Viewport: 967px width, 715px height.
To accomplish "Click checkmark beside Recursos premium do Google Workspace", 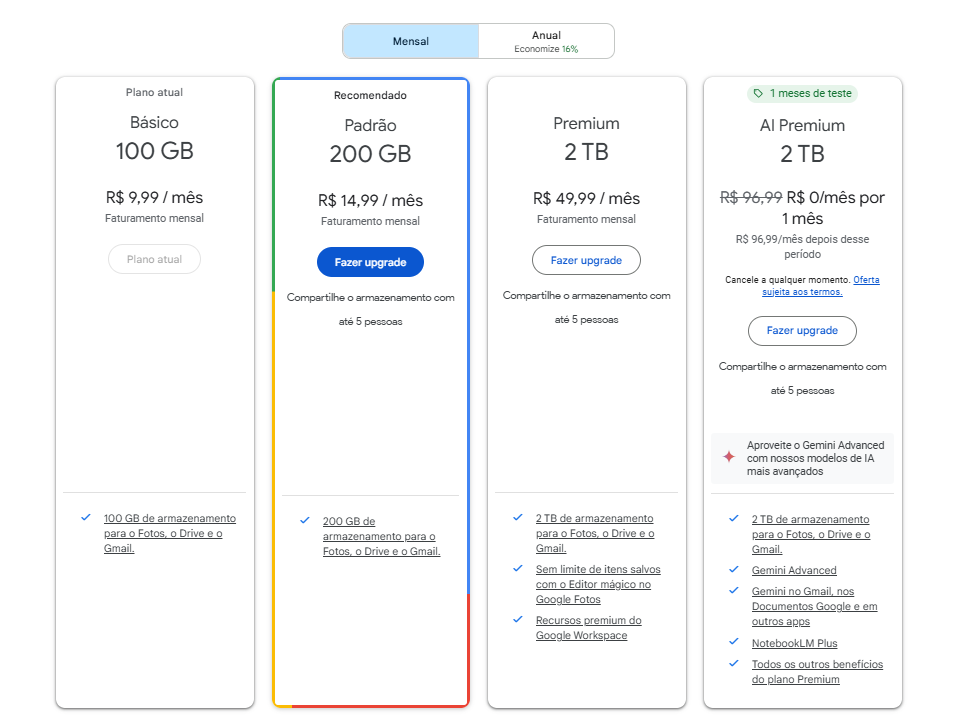I will [x=518, y=619].
